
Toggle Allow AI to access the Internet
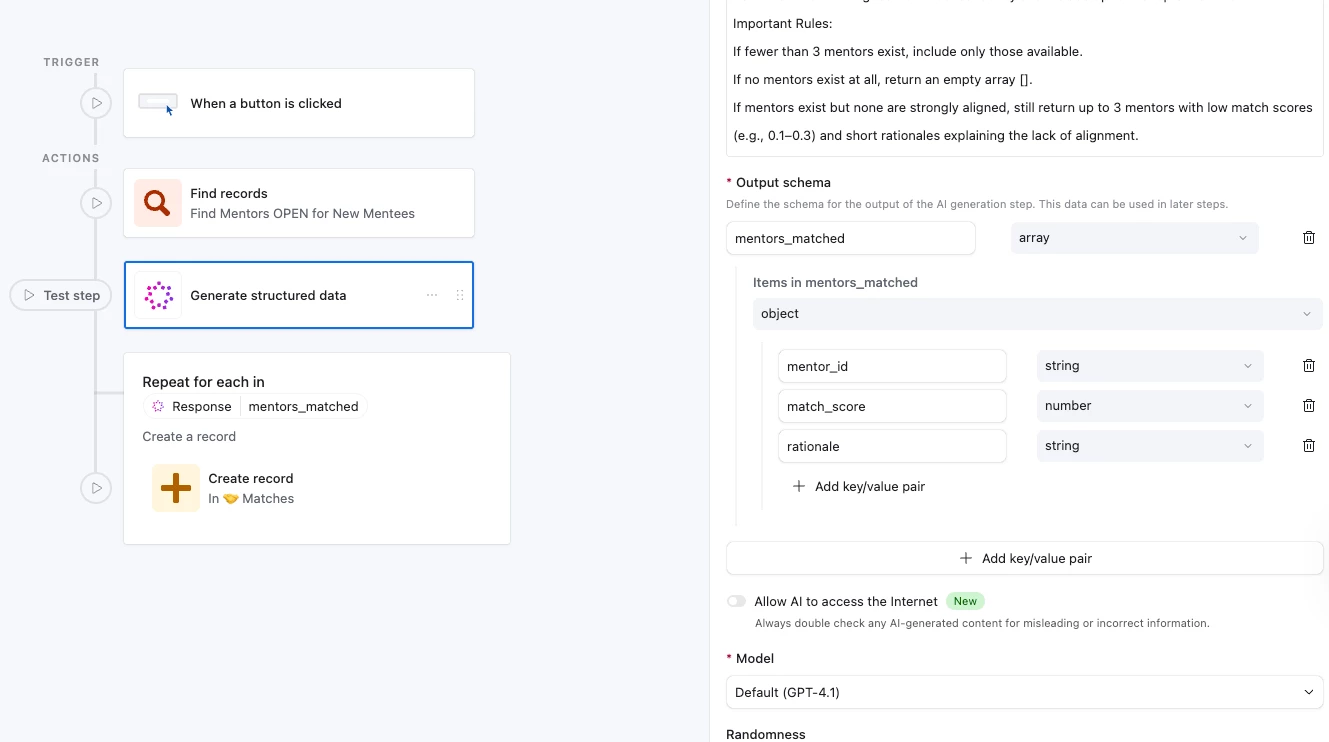click(x=737, y=601)
